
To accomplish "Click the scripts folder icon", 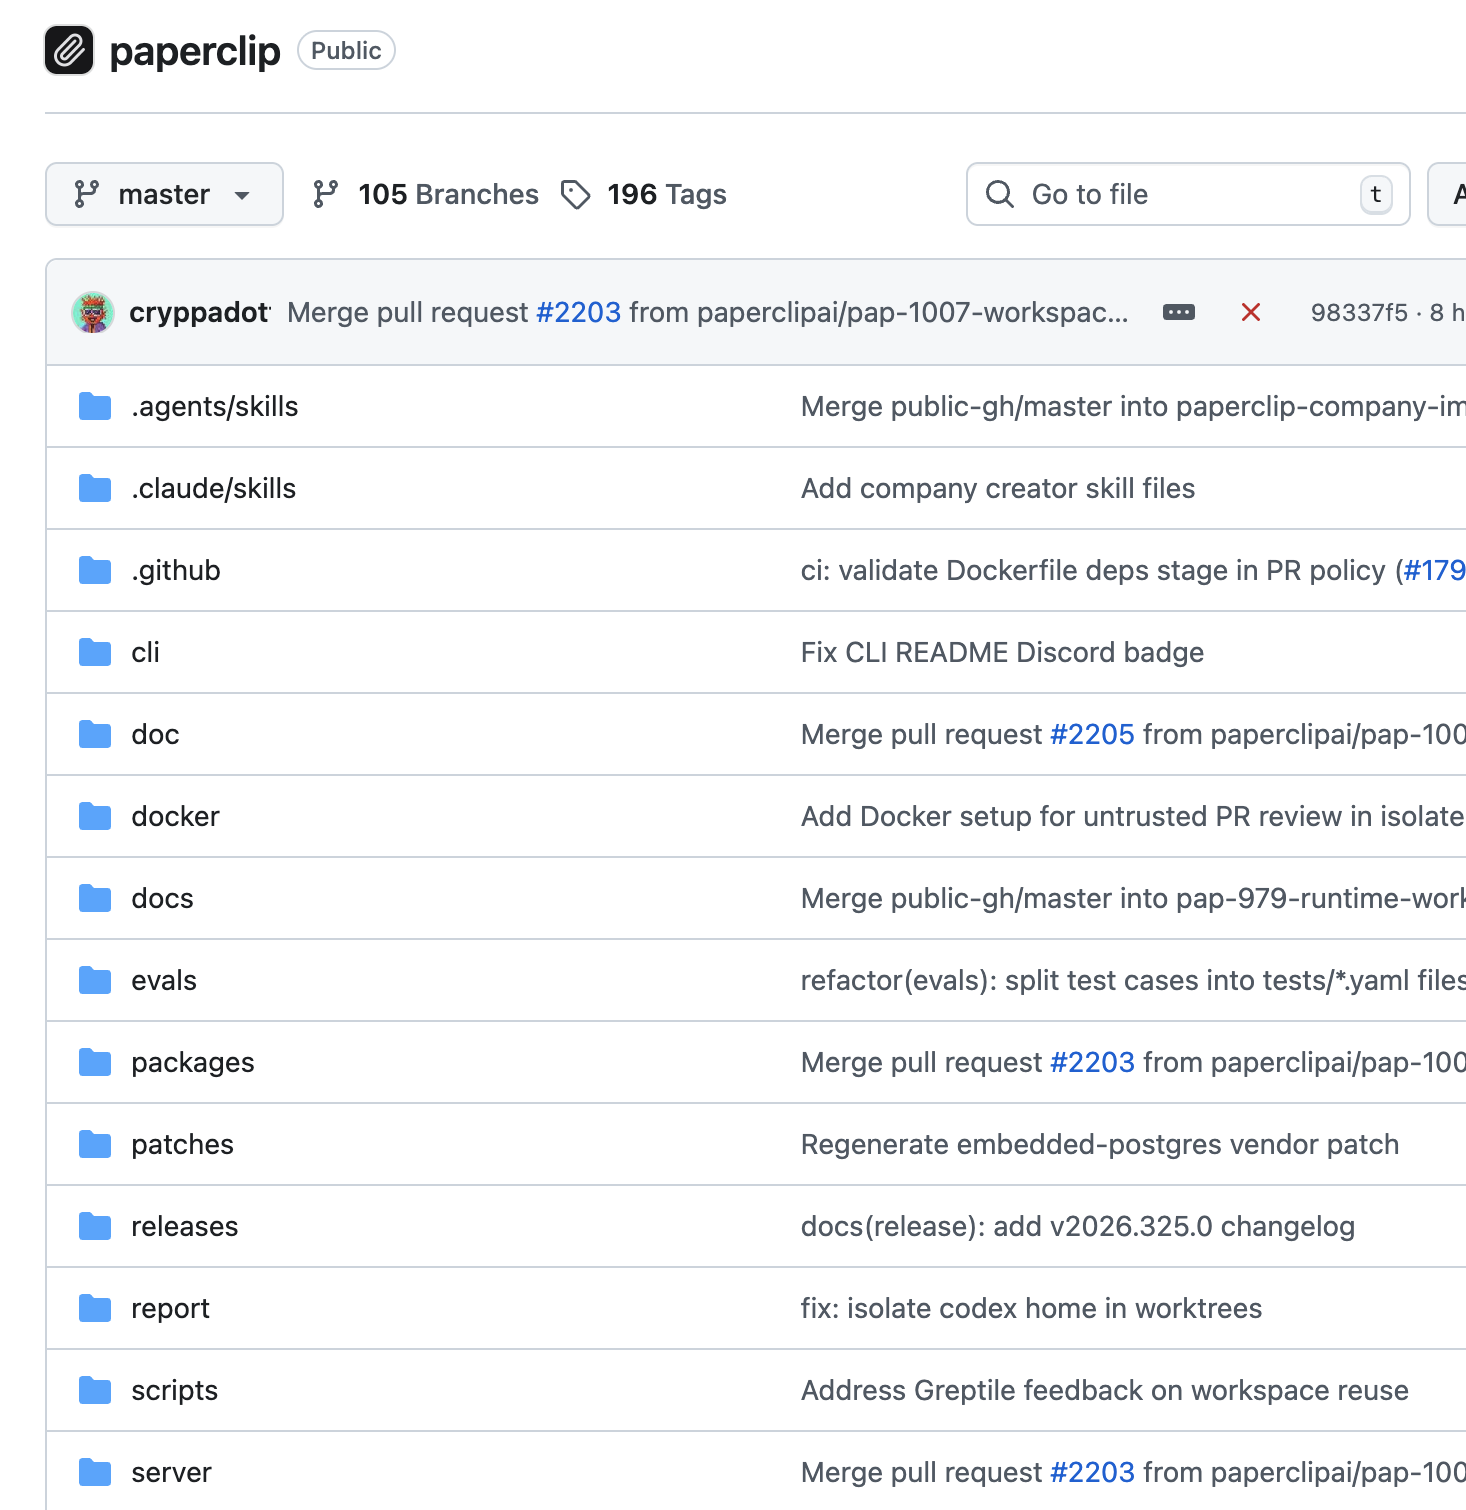I will pyautogui.click(x=95, y=1390).
